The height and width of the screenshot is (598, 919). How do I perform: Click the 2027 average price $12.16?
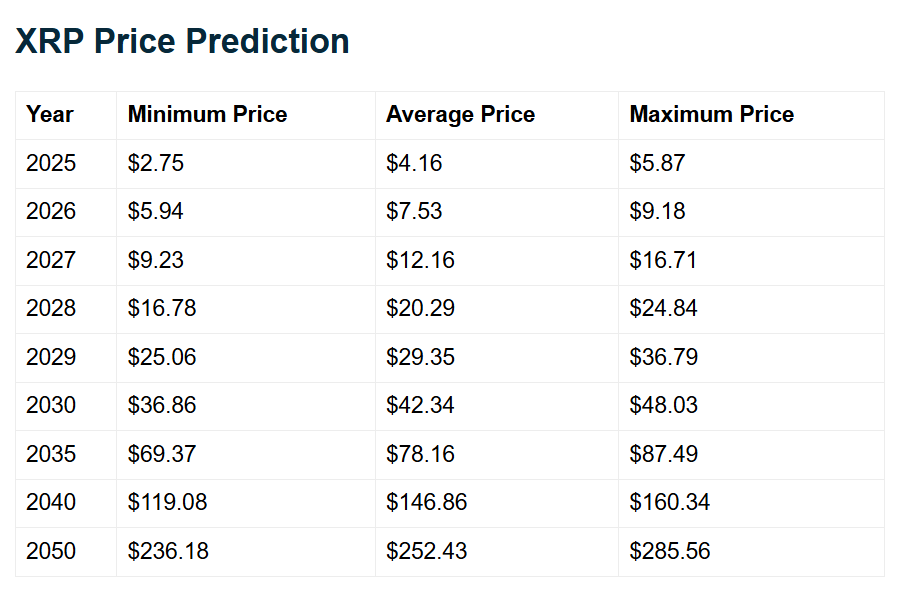(420, 260)
